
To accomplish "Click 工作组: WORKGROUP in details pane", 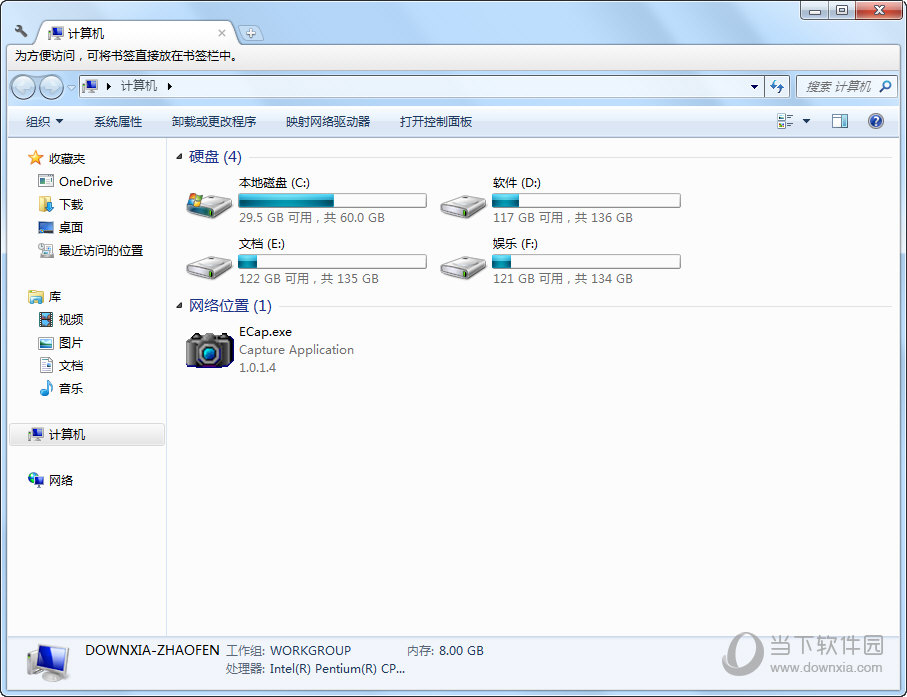I will point(288,651).
